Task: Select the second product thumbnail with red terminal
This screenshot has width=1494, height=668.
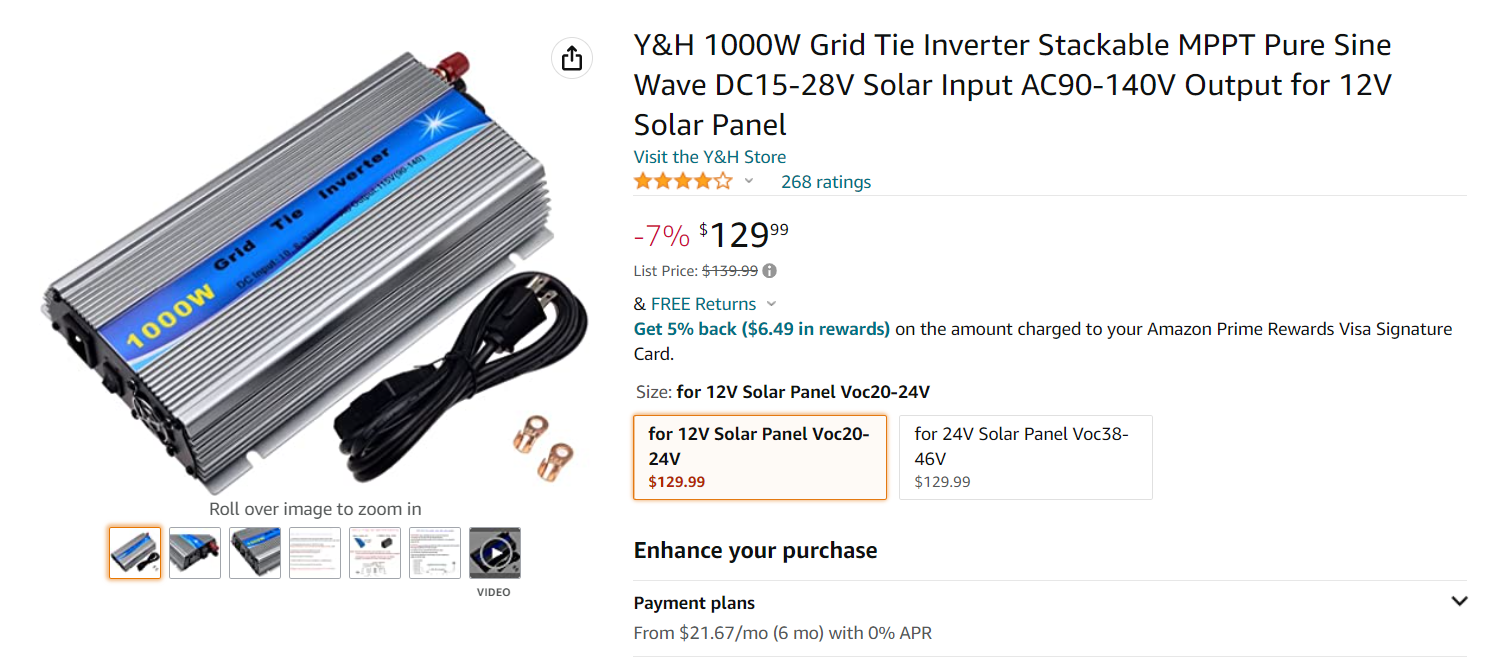Action: point(195,553)
